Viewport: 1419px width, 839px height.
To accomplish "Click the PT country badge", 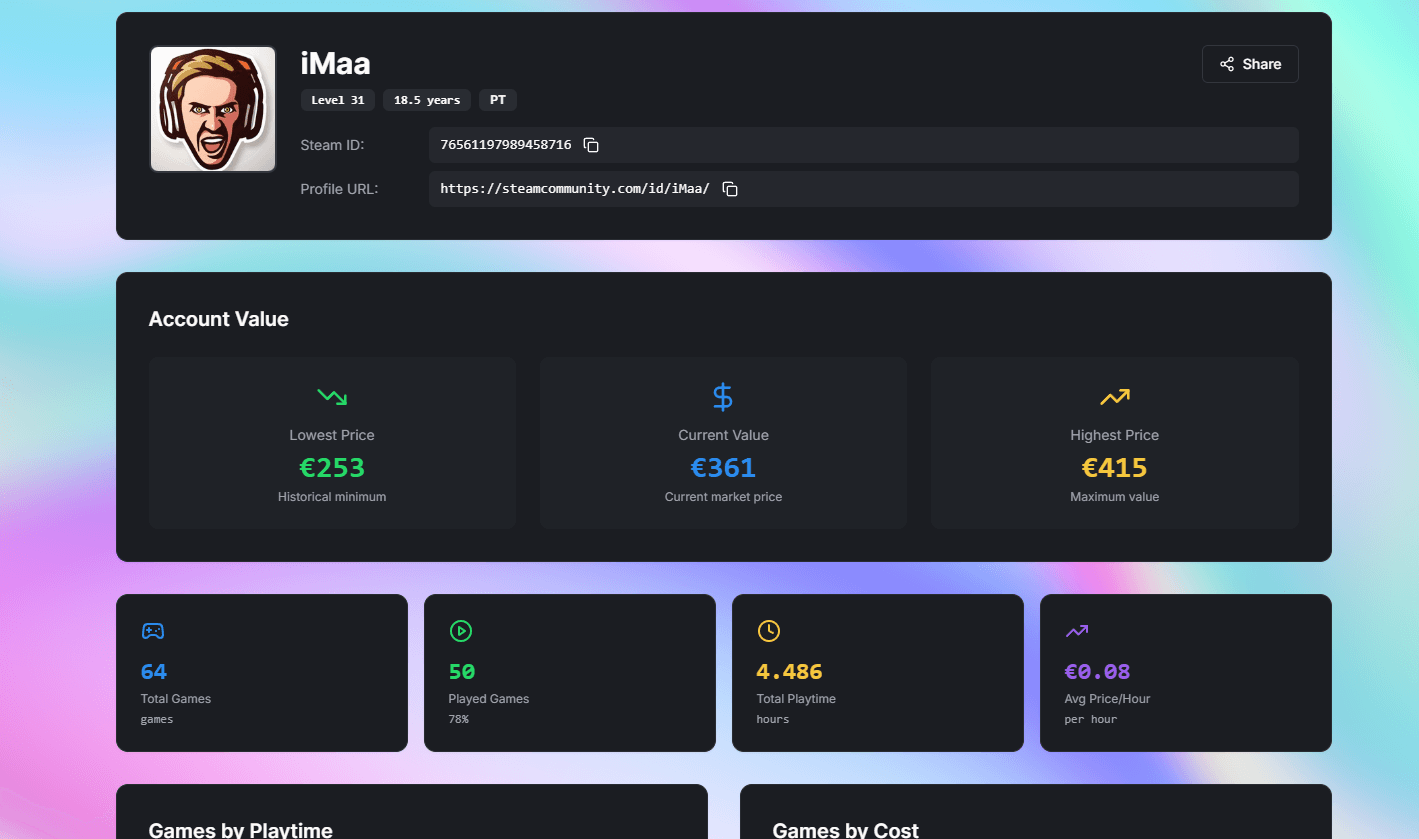I will point(497,100).
